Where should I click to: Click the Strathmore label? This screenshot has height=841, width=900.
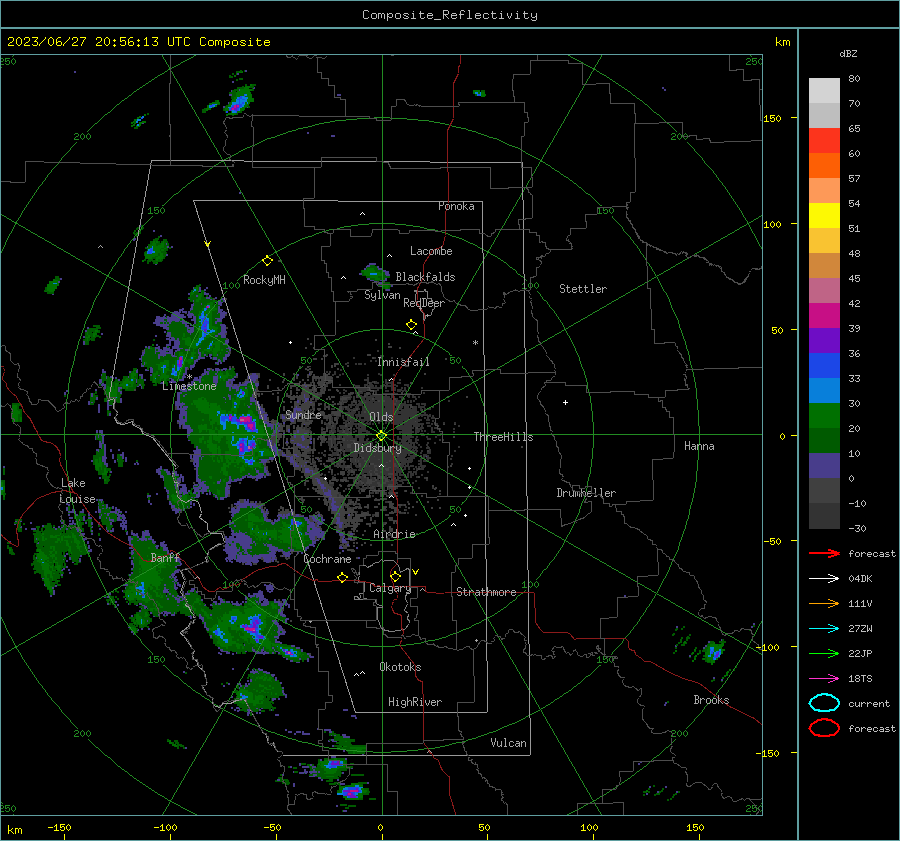coord(486,592)
